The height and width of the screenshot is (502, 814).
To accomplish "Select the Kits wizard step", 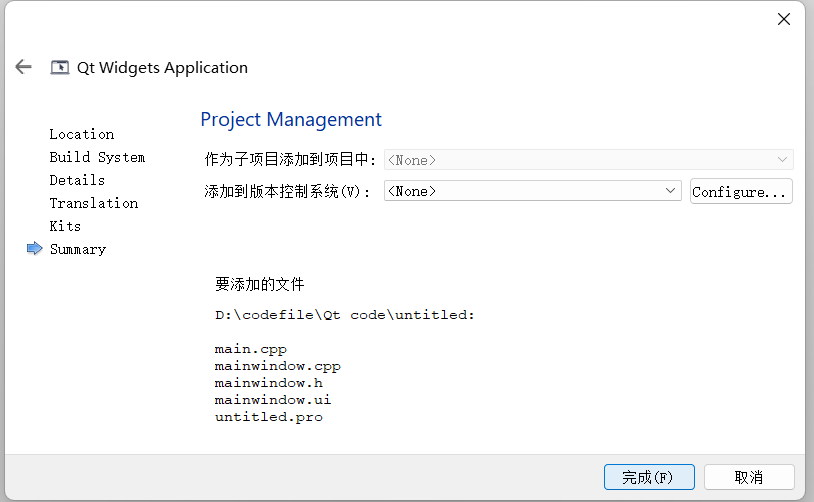I will point(65,226).
